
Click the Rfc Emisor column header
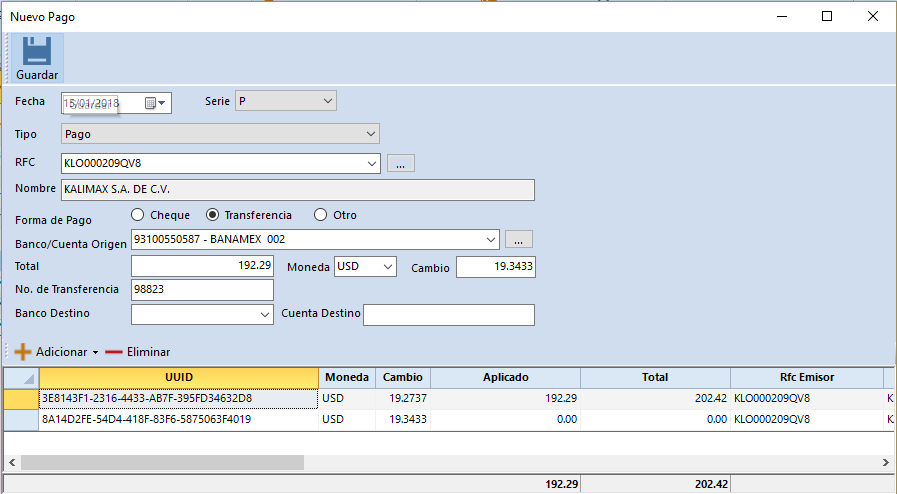pos(806,378)
